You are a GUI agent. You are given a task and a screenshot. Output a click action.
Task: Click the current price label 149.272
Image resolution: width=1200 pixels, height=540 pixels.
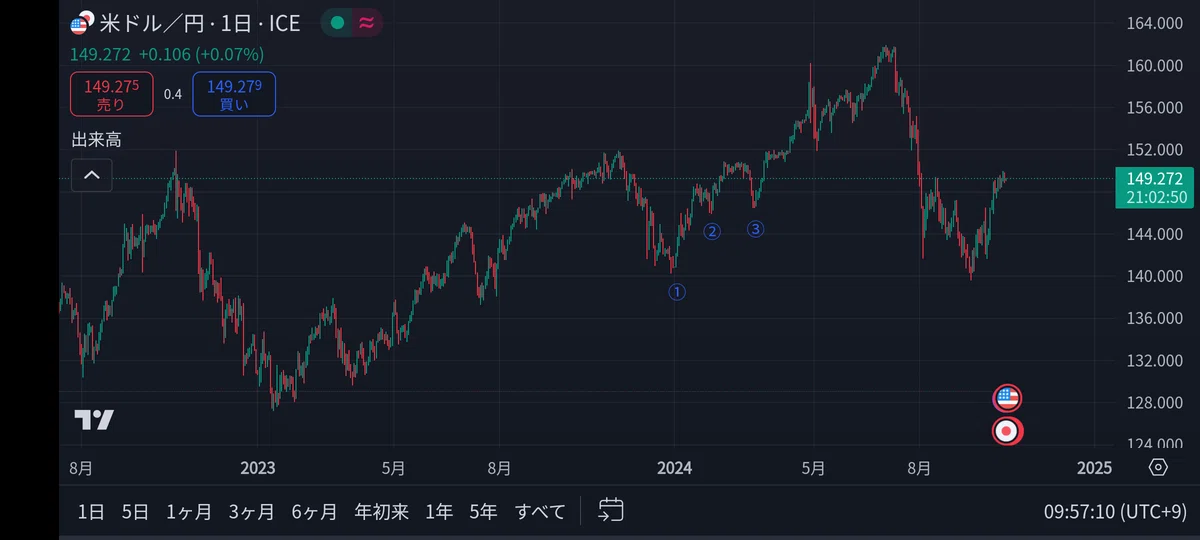(x=1154, y=178)
